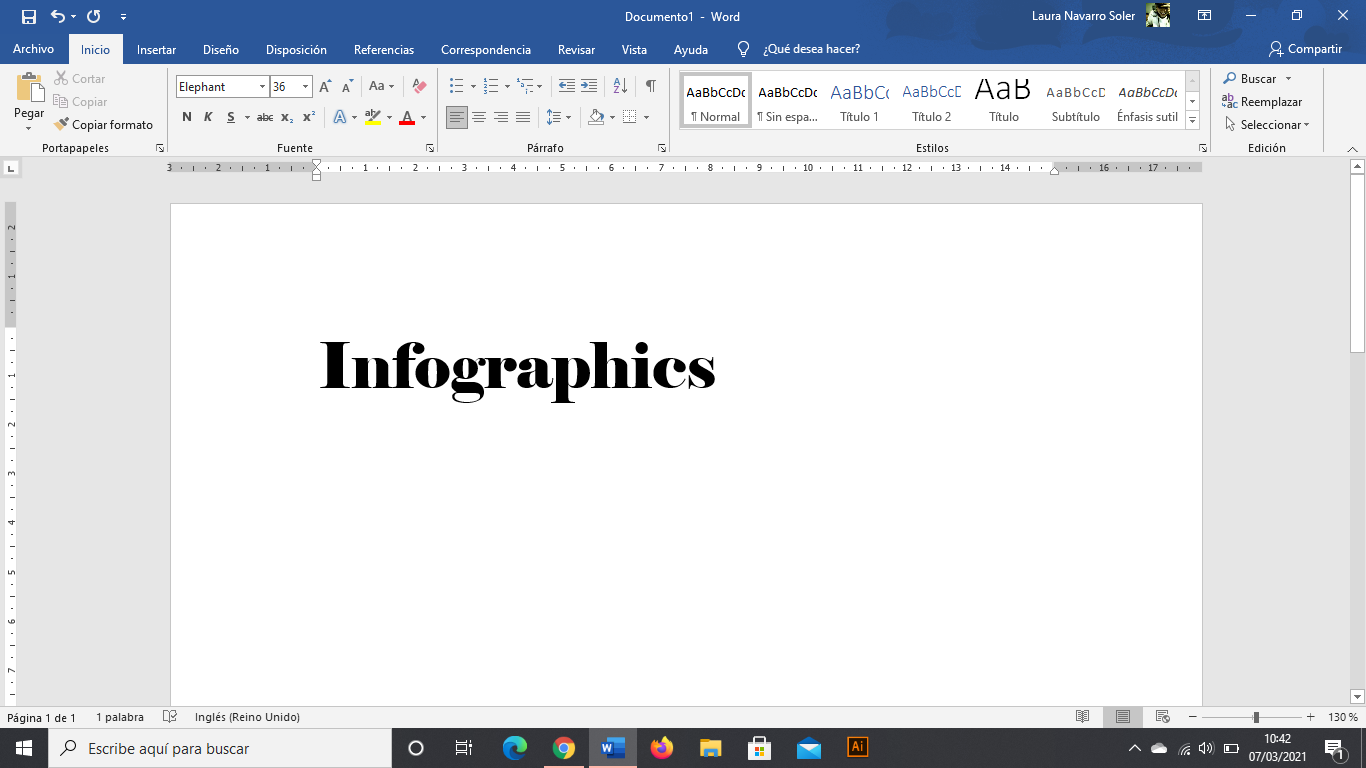Image resolution: width=1366 pixels, height=768 pixels.
Task: Open the Insertar ribbon tab
Action: pyautogui.click(x=156, y=49)
